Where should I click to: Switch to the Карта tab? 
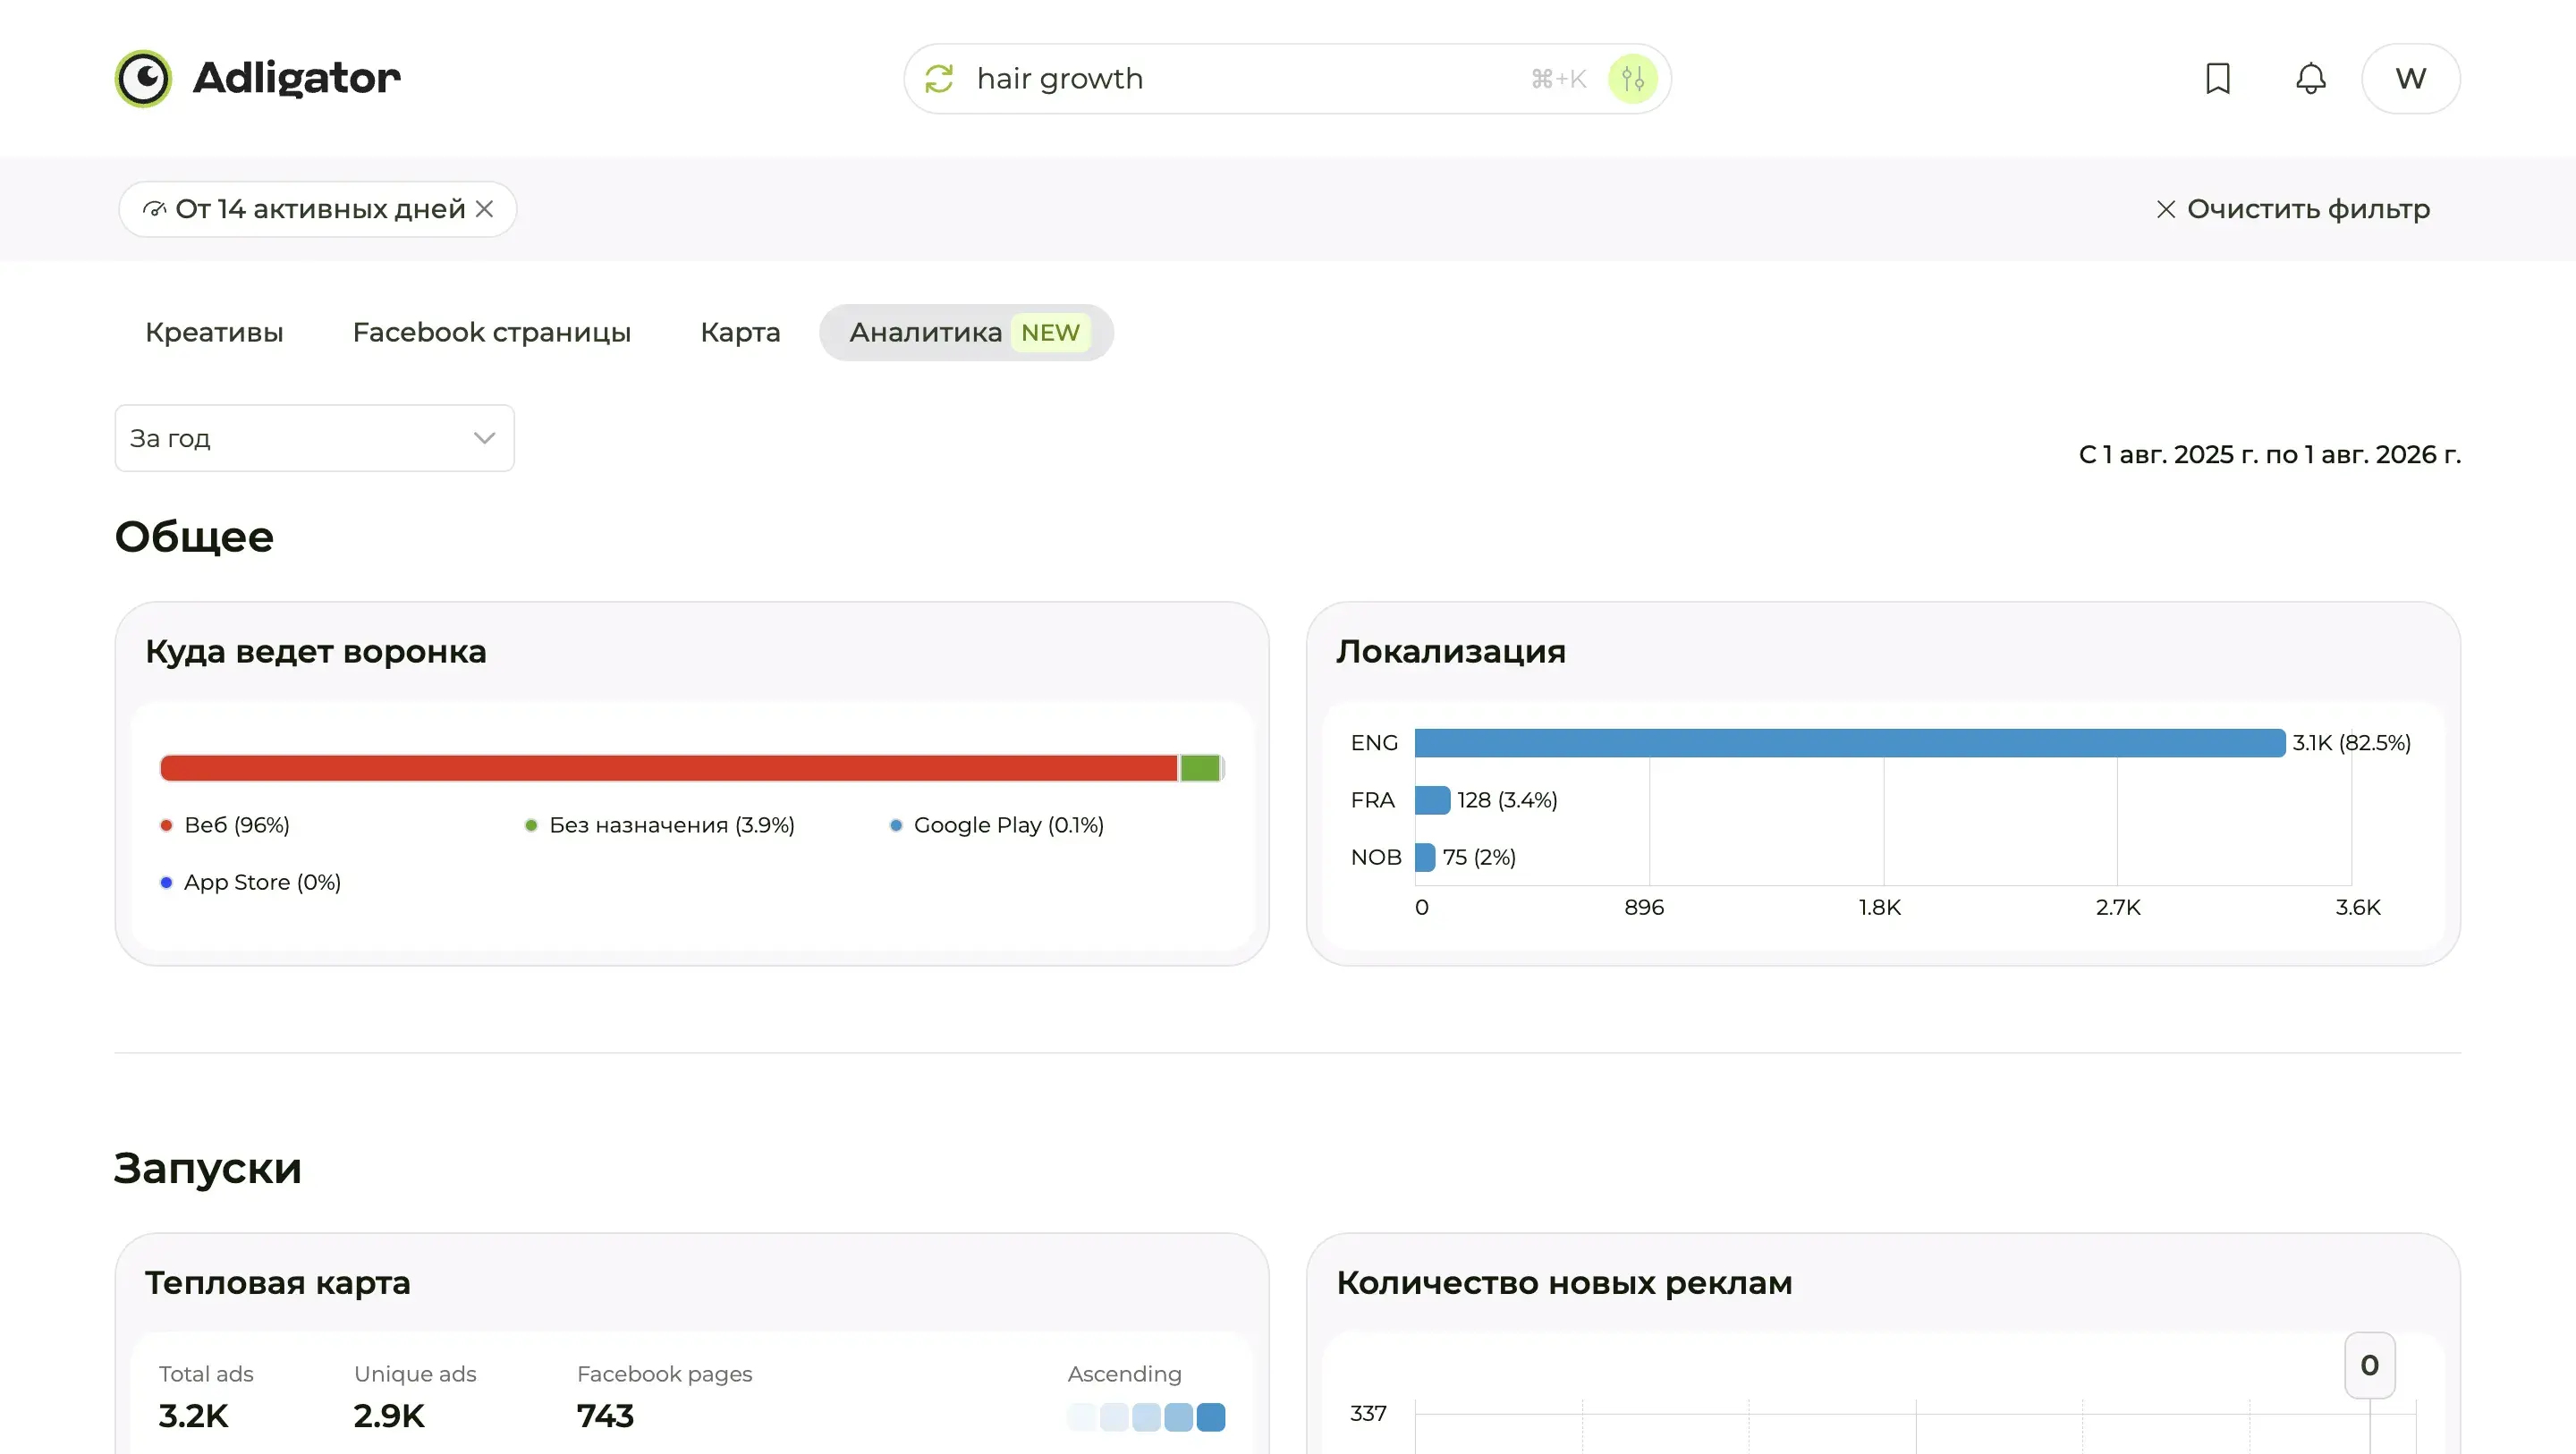pos(740,332)
